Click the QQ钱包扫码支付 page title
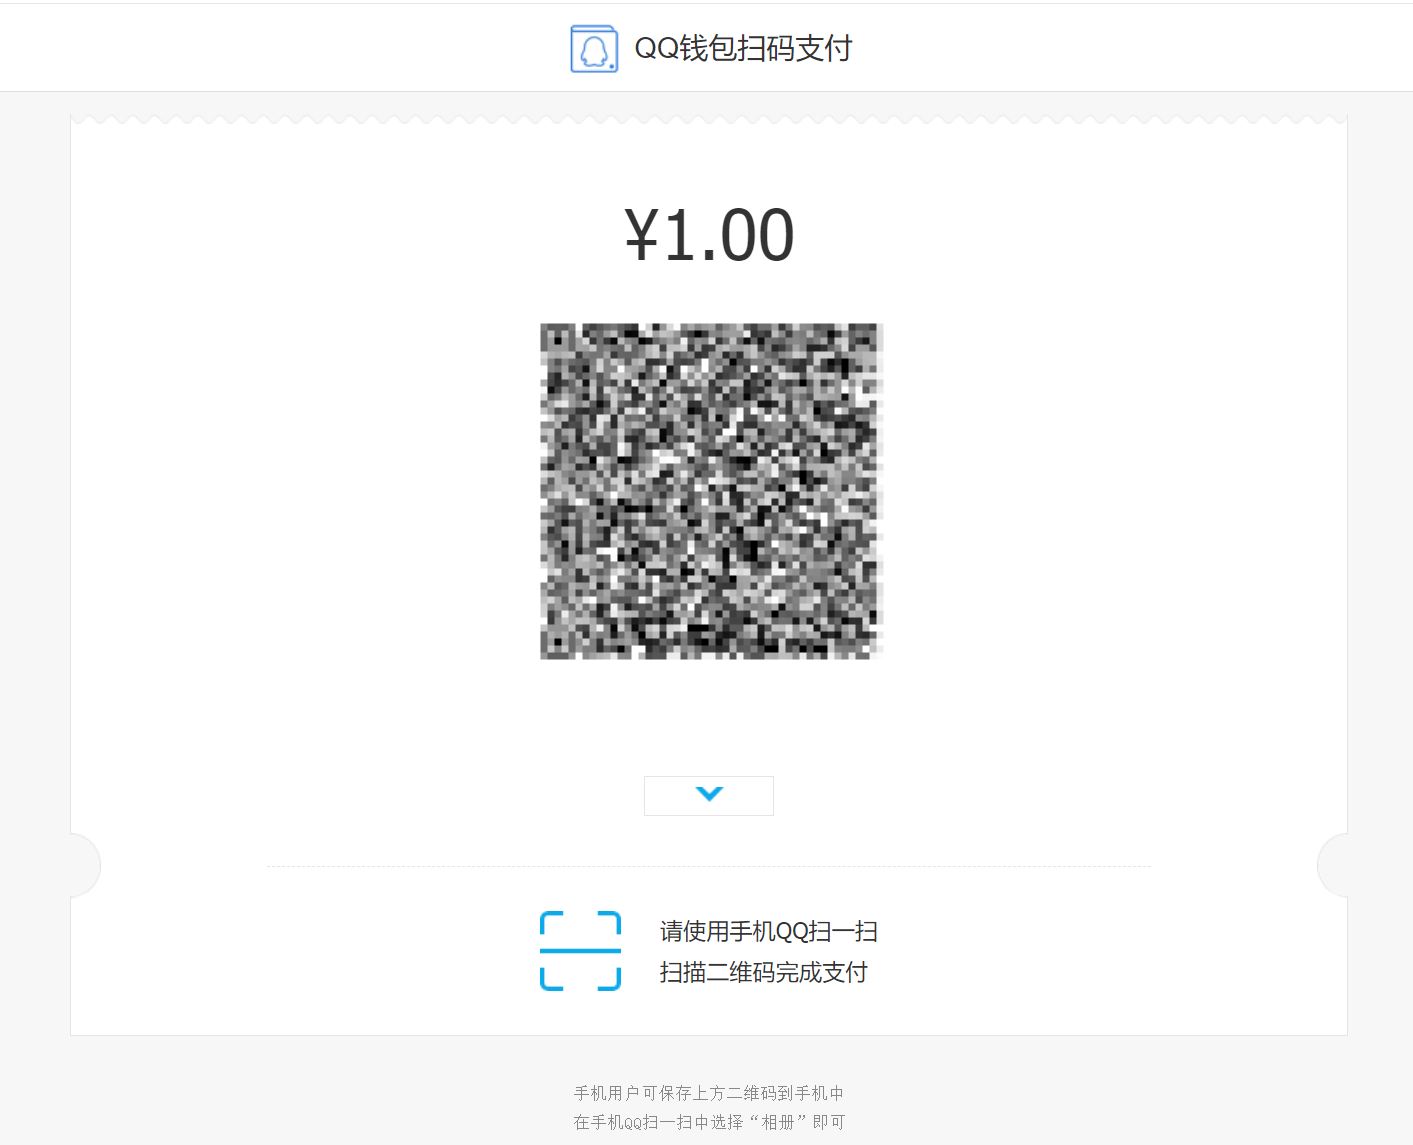1413x1145 pixels. [743, 48]
